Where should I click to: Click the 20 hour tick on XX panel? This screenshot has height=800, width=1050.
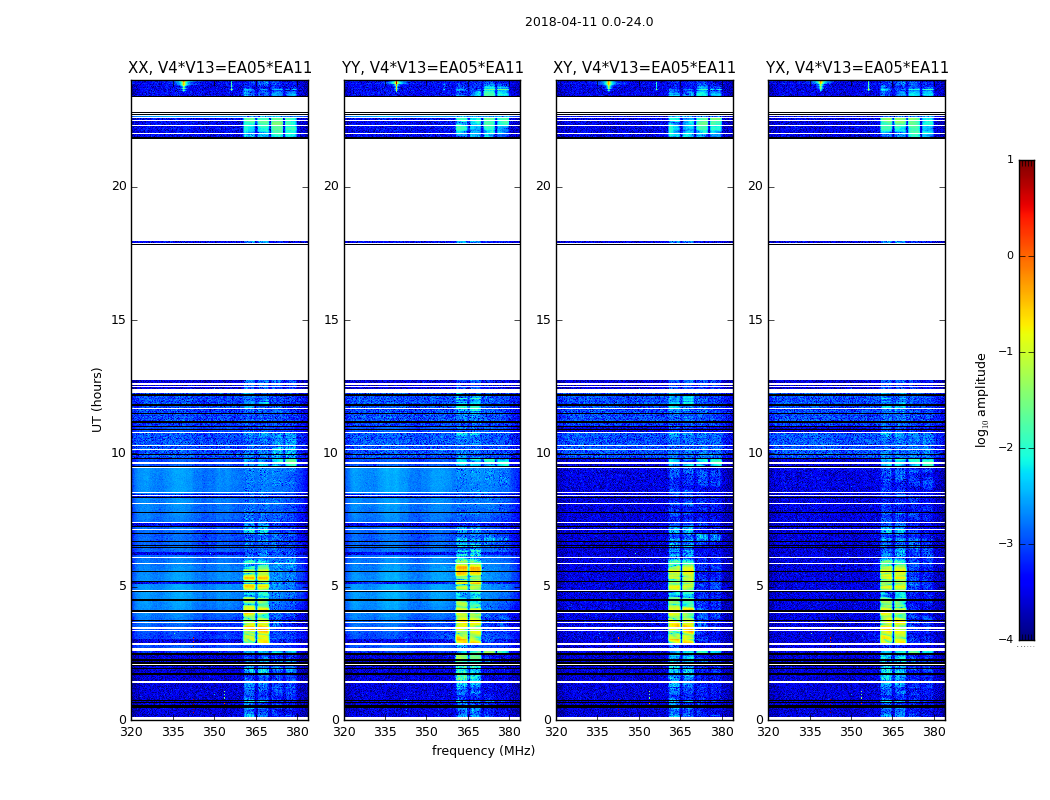tap(119, 186)
